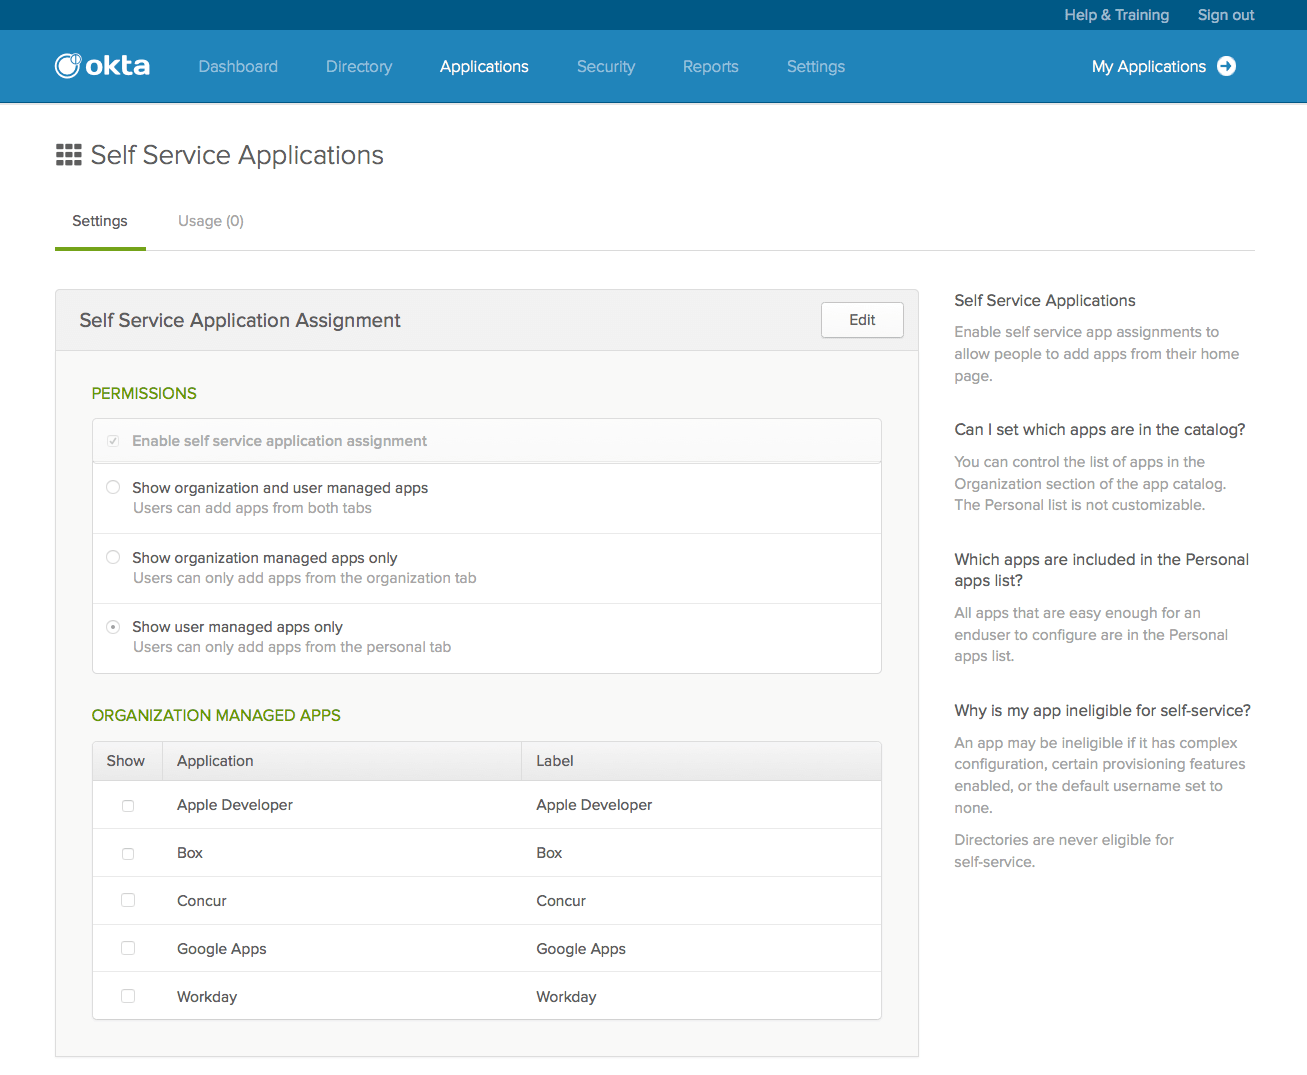The width and height of the screenshot is (1307, 1075).
Task: Select Show organization and user managed apps
Action: [x=113, y=488]
